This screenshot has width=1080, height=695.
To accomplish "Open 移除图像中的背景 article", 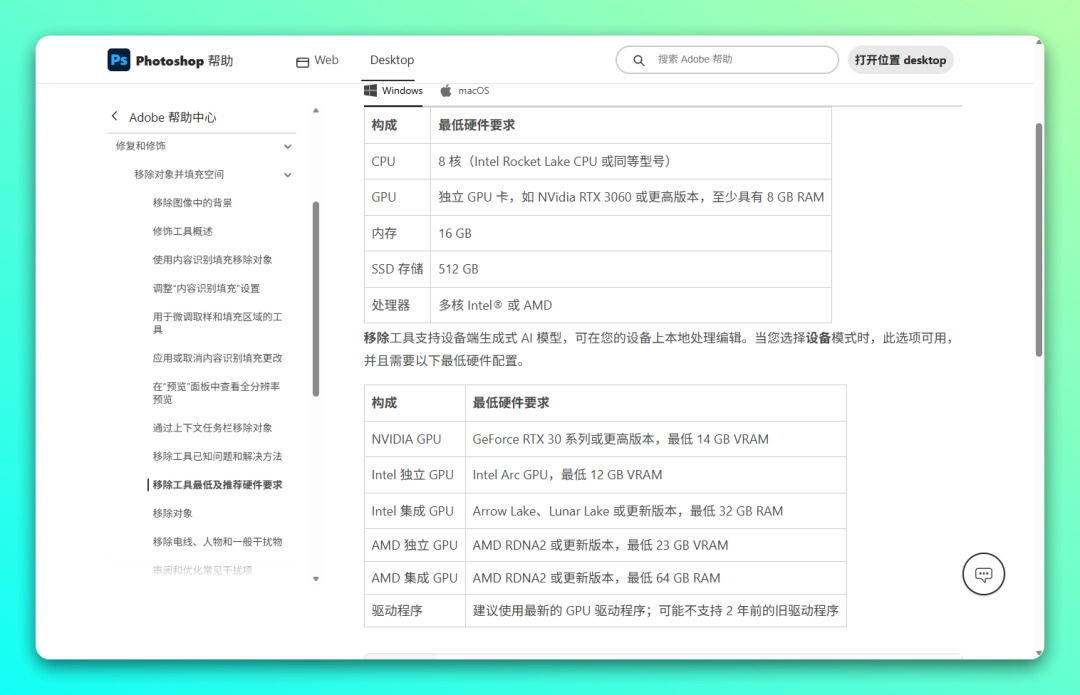I will (192, 203).
